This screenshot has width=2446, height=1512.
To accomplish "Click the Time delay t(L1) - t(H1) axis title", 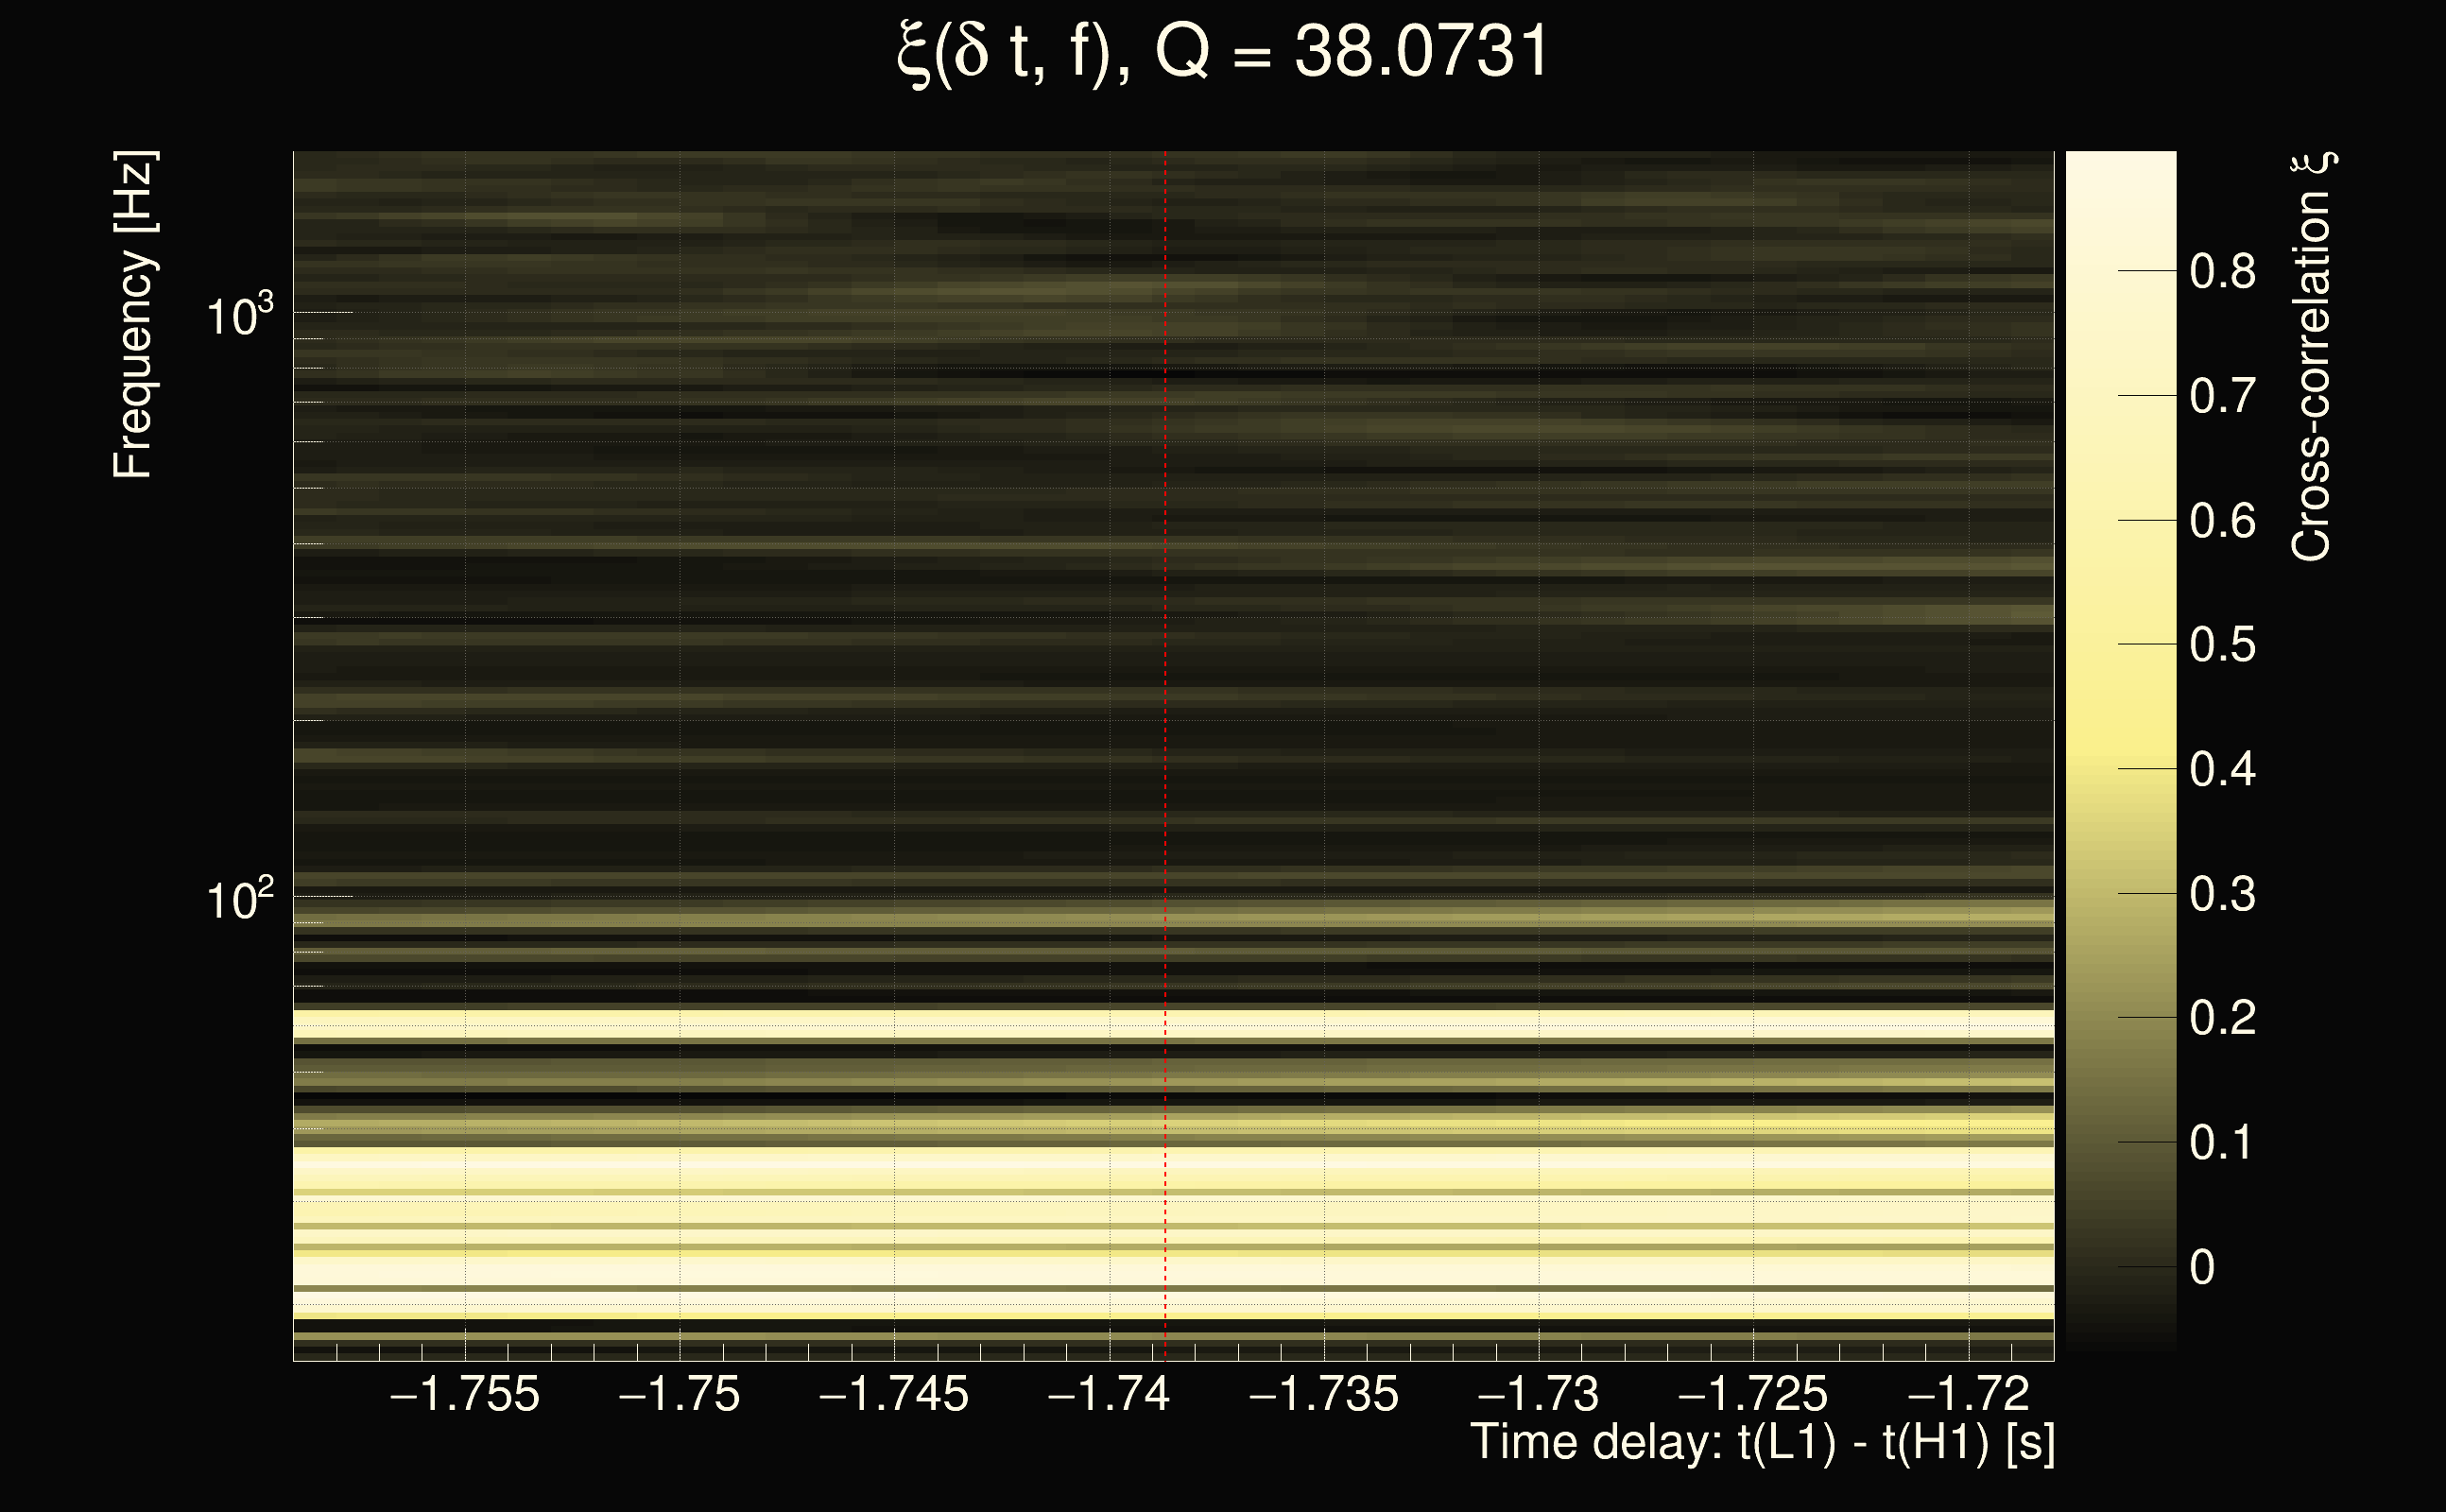I will click(1762, 1443).
